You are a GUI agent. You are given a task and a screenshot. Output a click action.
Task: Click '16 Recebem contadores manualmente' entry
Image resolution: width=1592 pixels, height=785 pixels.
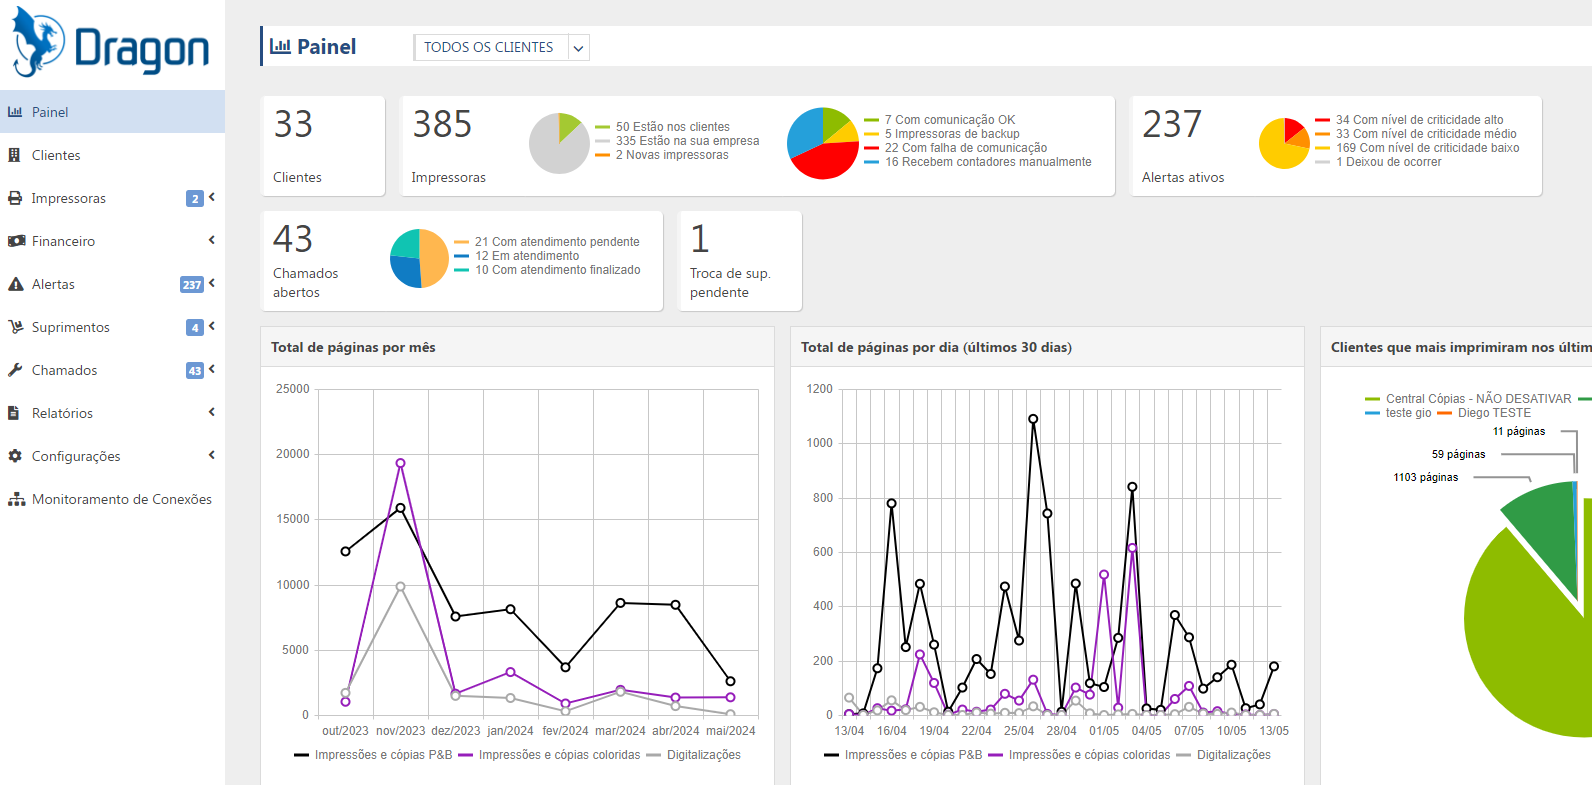coord(978,162)
